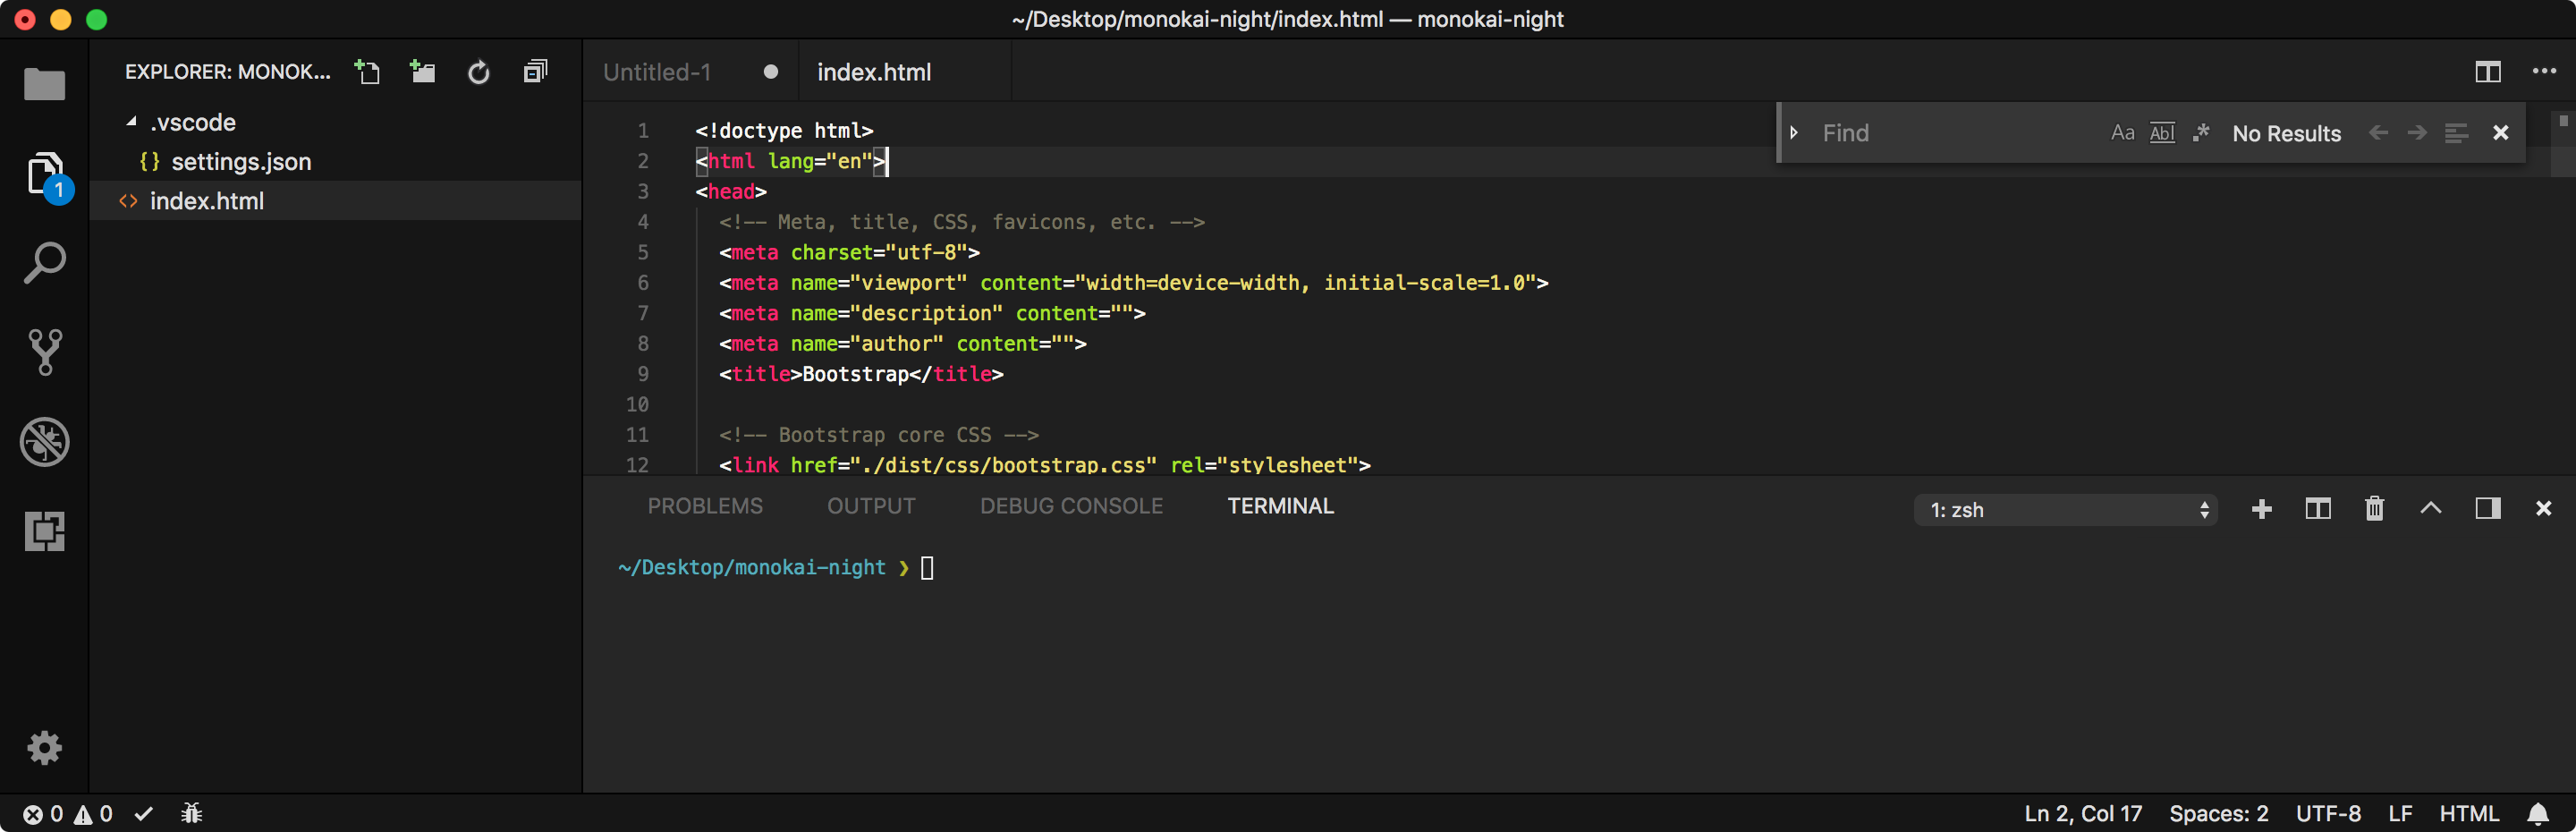Screen dimensions: 2576x832
Task: Switch to the PROBLEMS panel tab
Action: click(704, 506)
